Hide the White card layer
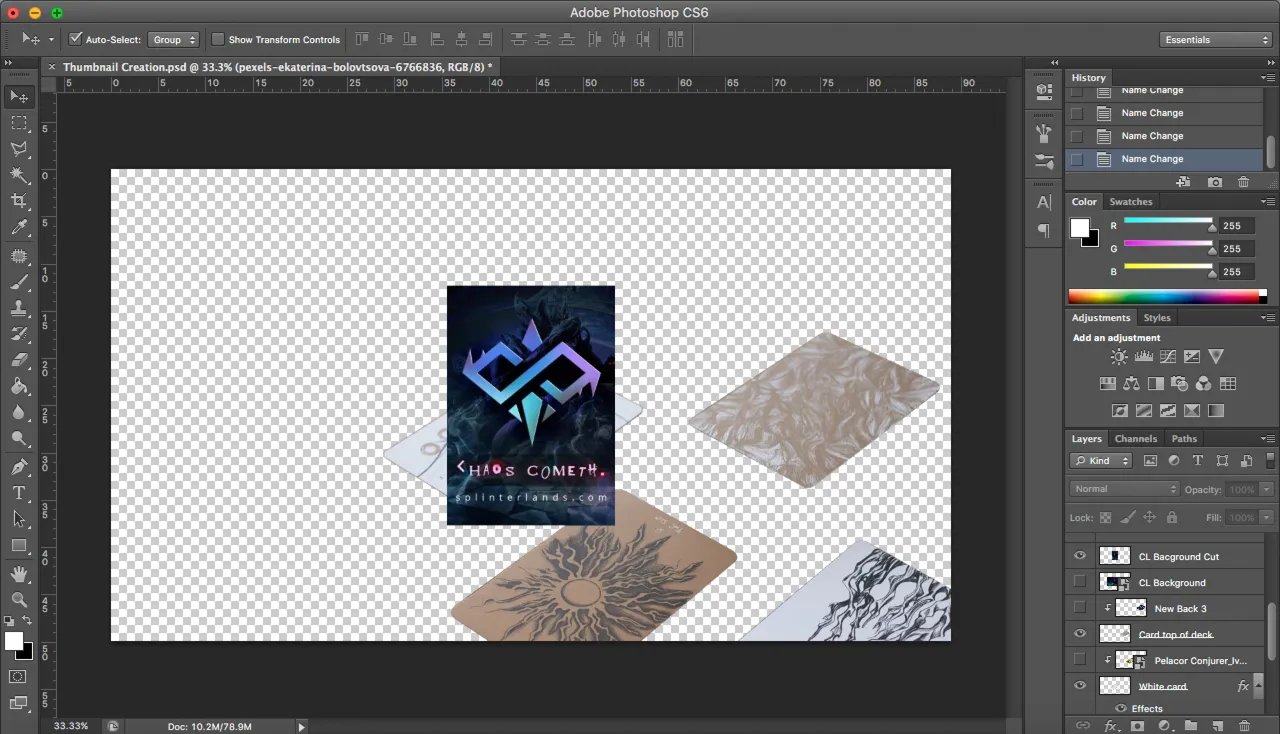Image resolution: width=1280 pixels, height=734 pixels. click(x=1079, y=686)
